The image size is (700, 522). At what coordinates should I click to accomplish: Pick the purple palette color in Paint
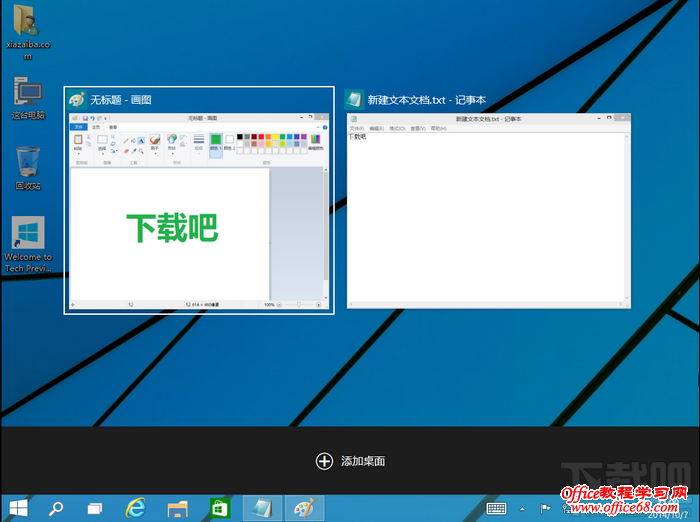click(x=304, y=137)
